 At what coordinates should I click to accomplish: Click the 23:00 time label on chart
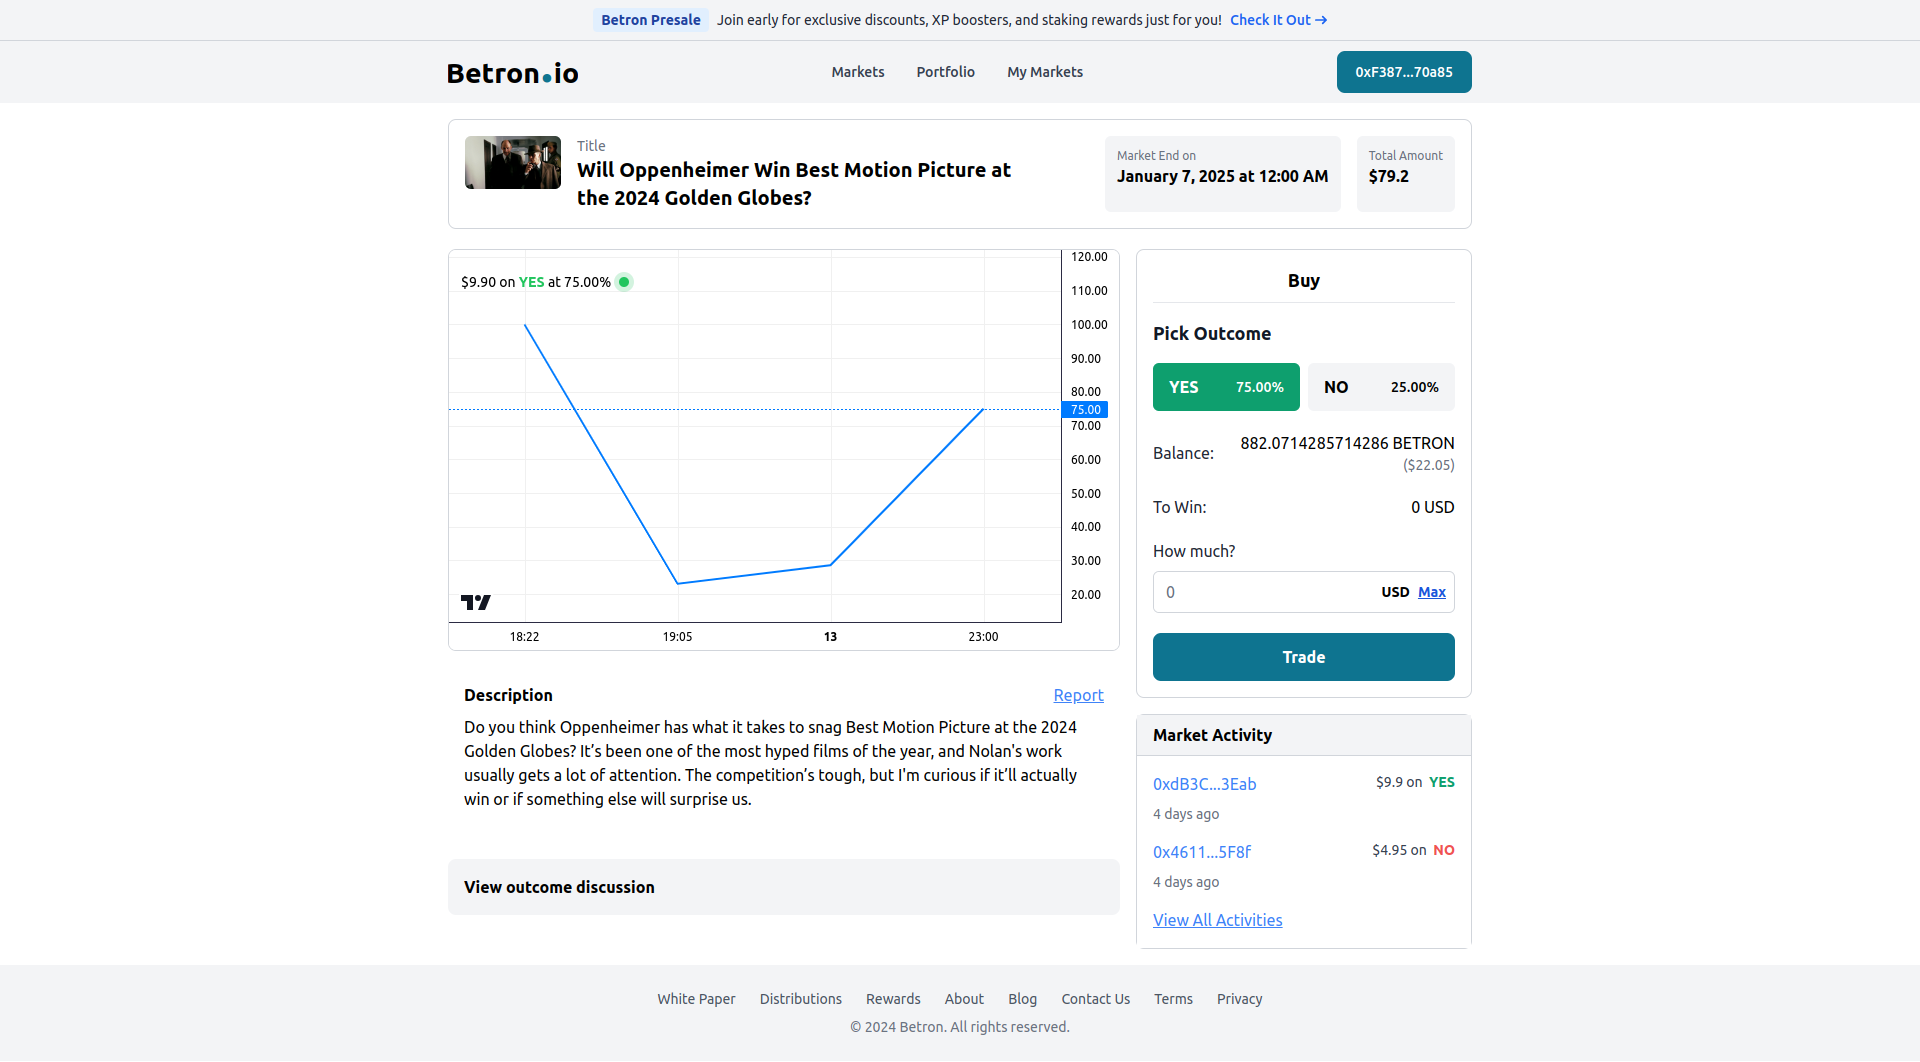[x=983, y=637]
